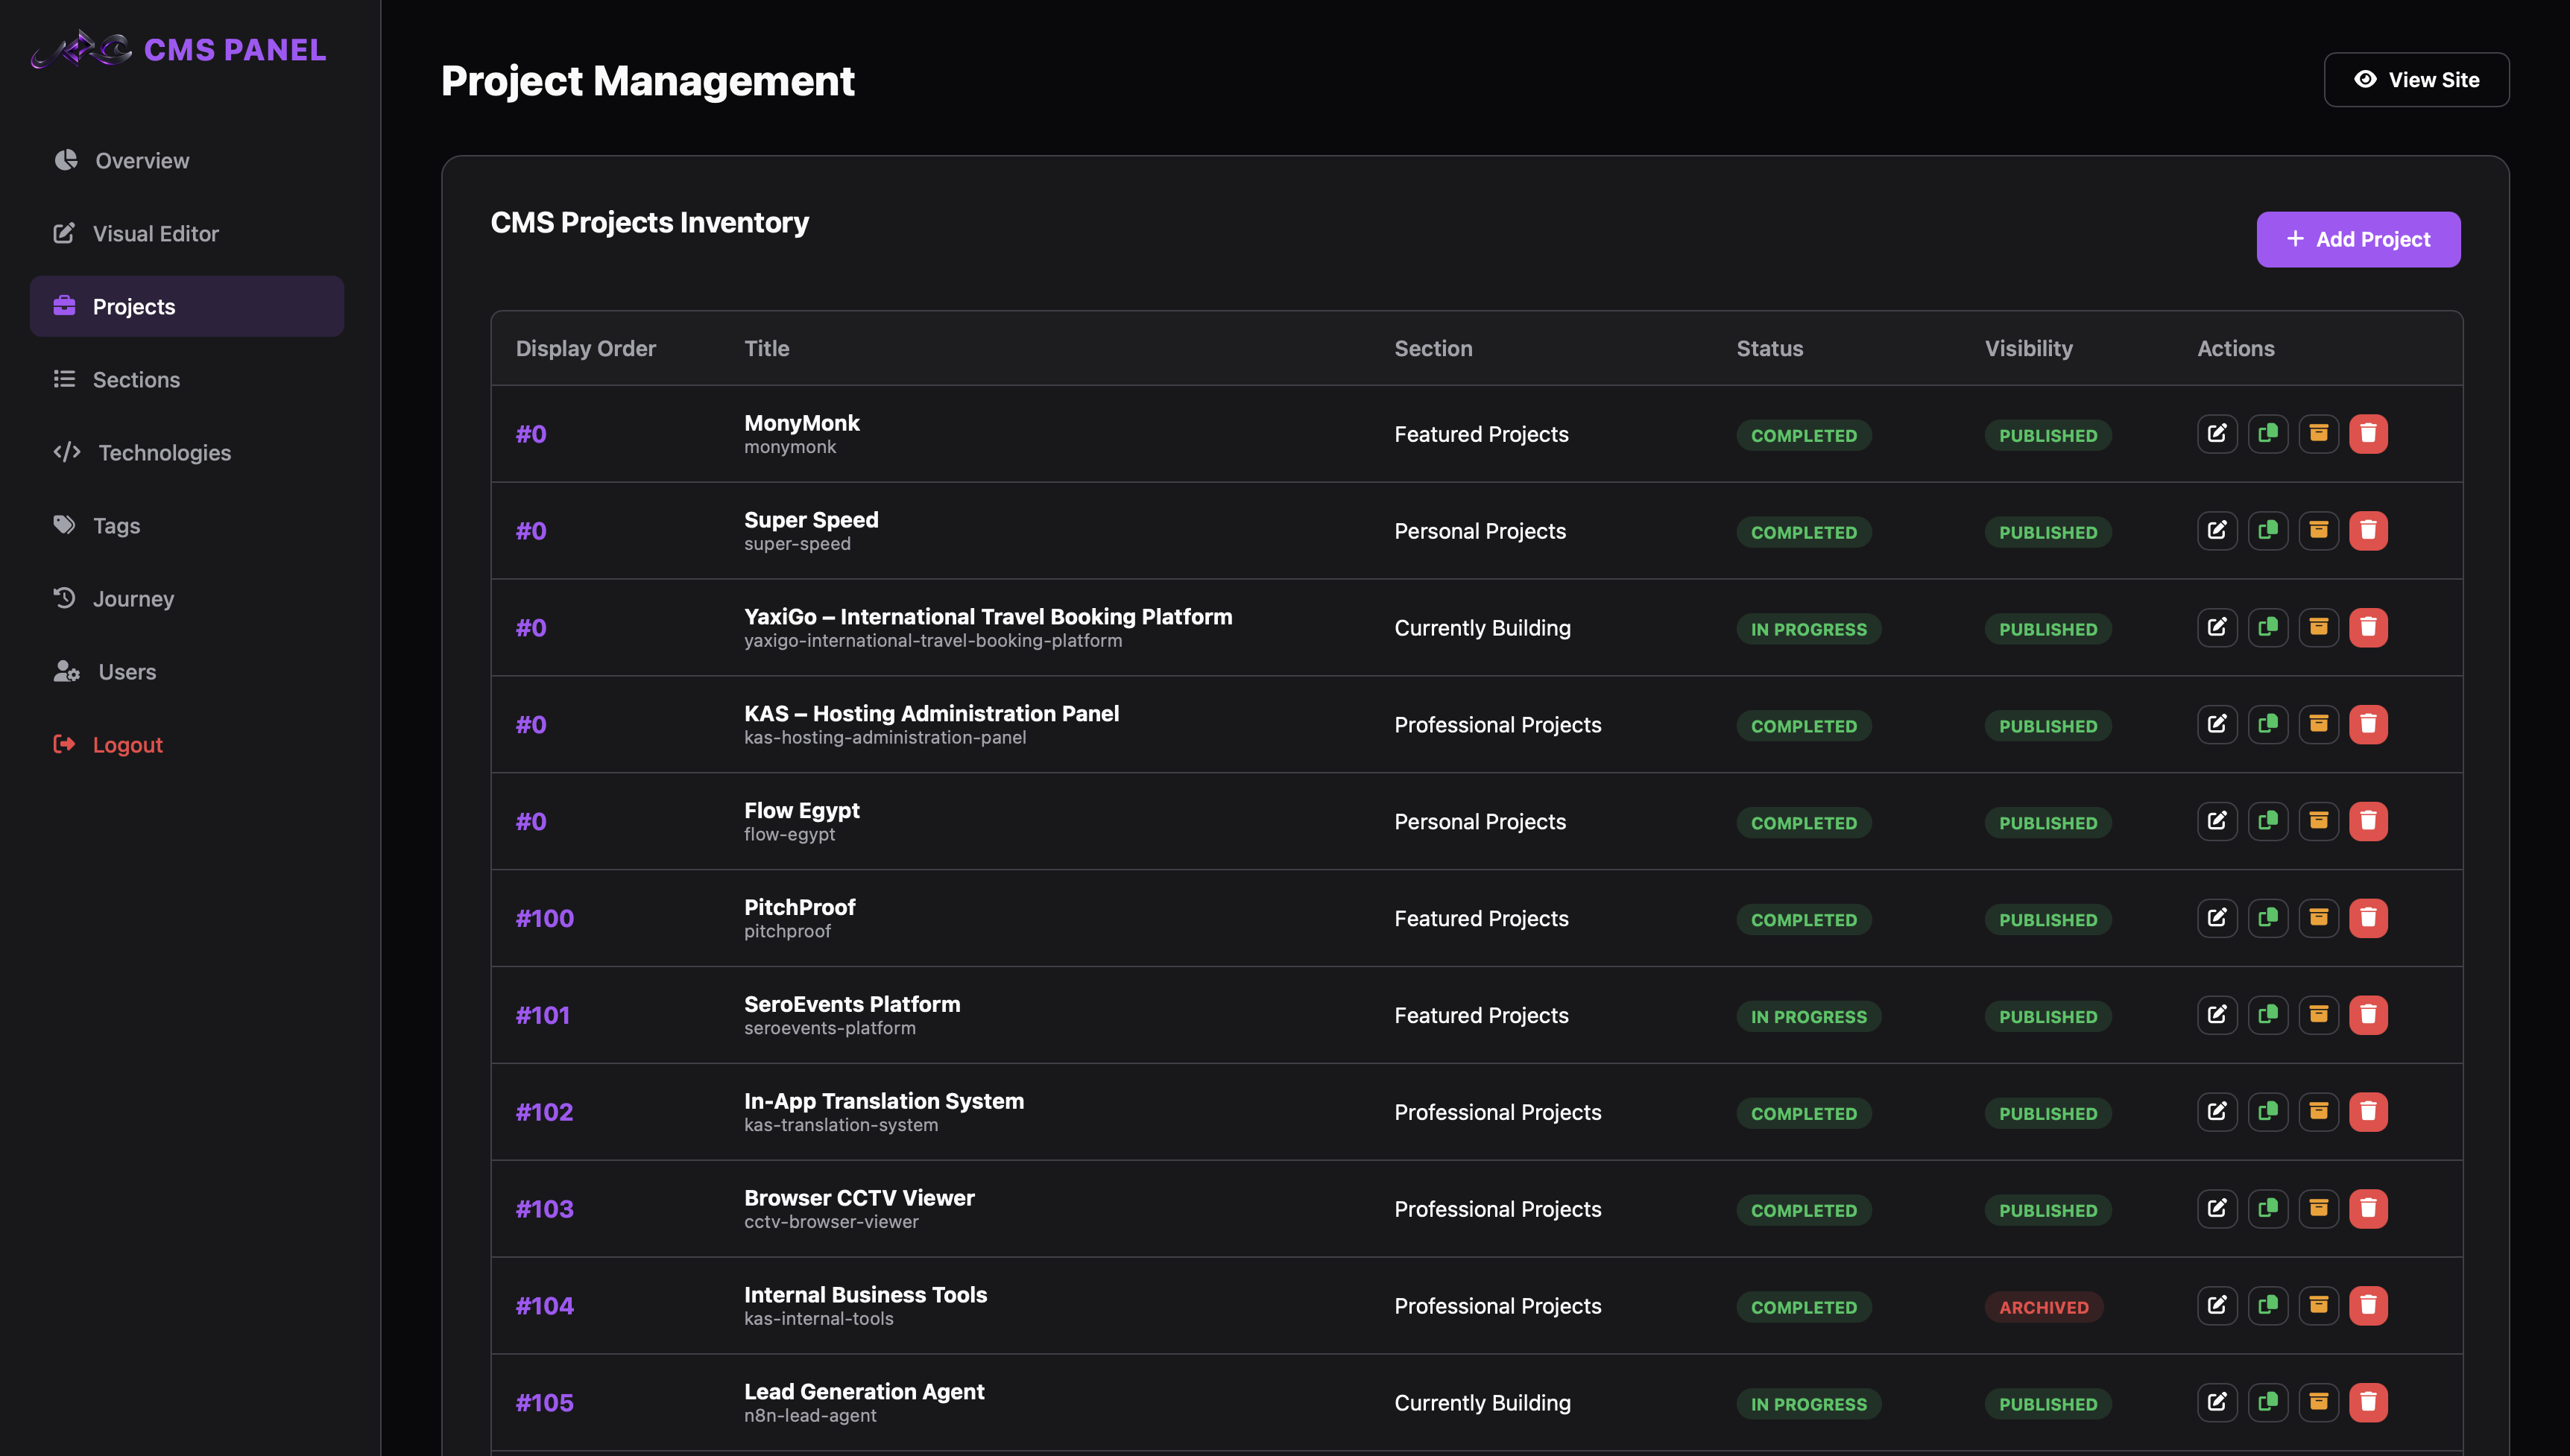Click the IN PROGRESS status of SeroEvents Platform
Viewport: 2570px width, 1456px height.
click(x=1808, y=1016)
